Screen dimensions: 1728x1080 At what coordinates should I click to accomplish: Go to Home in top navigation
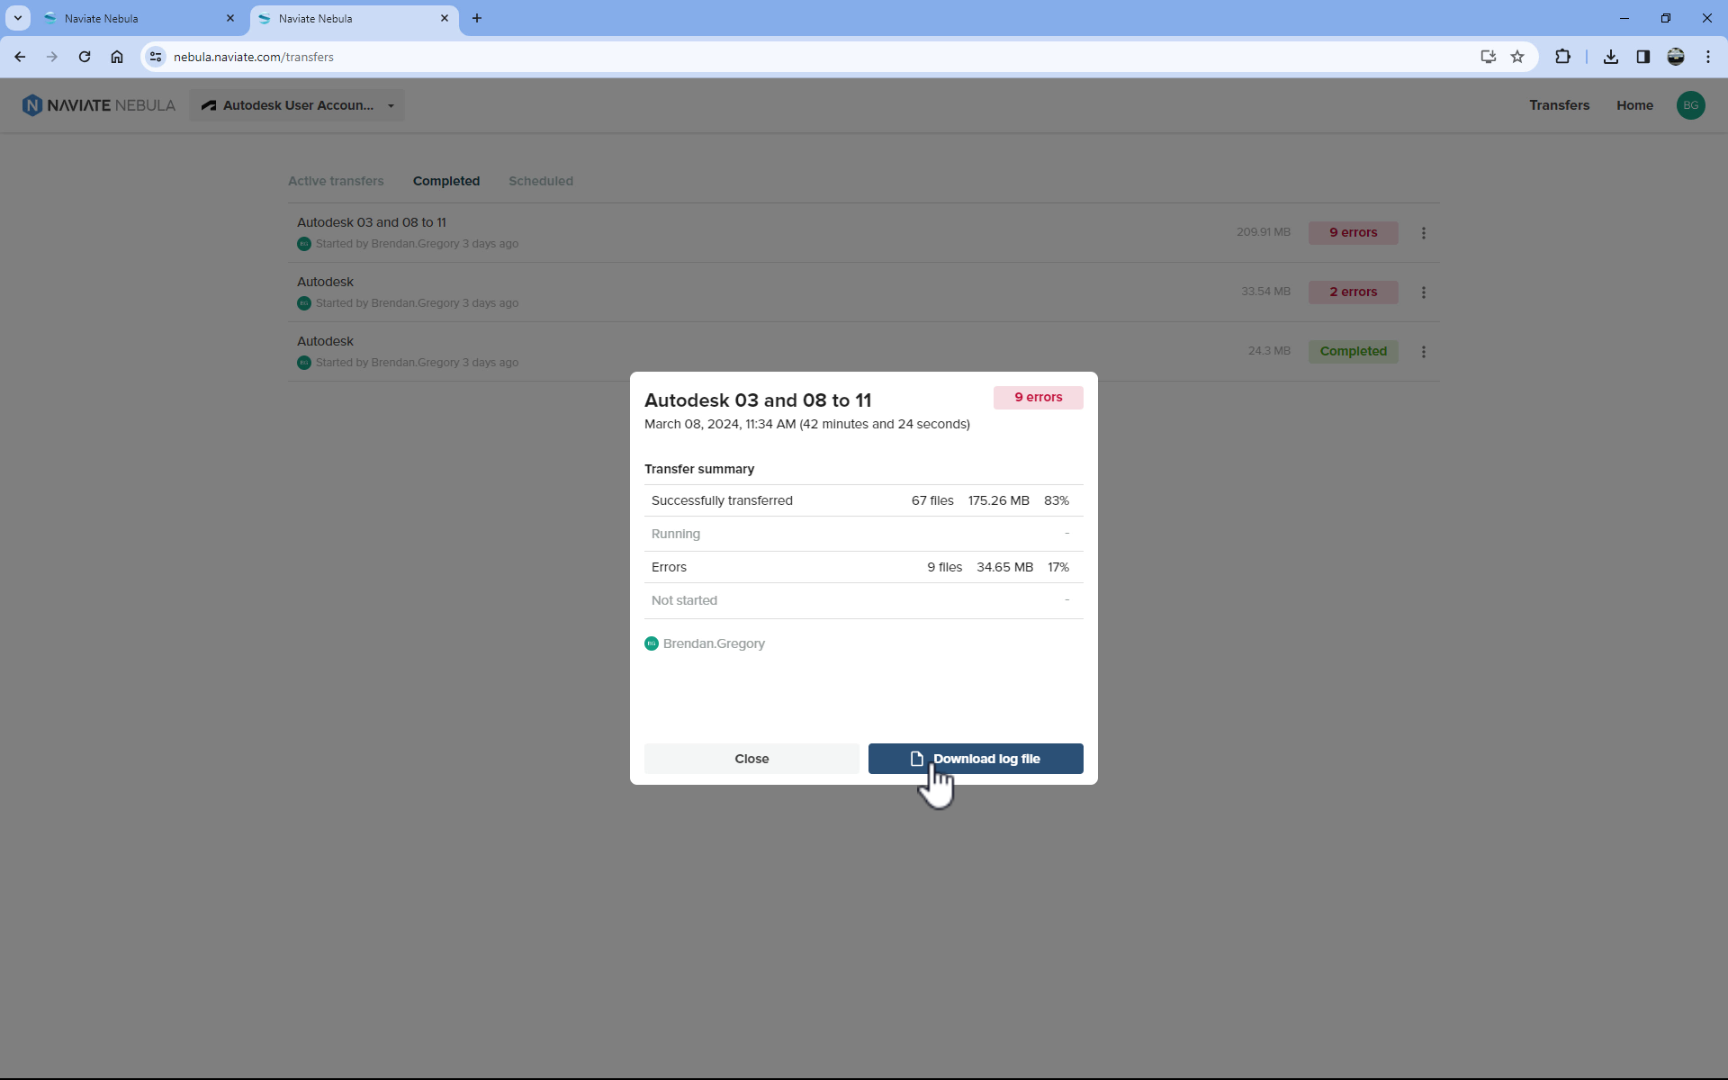click(x=1634, y=105)
